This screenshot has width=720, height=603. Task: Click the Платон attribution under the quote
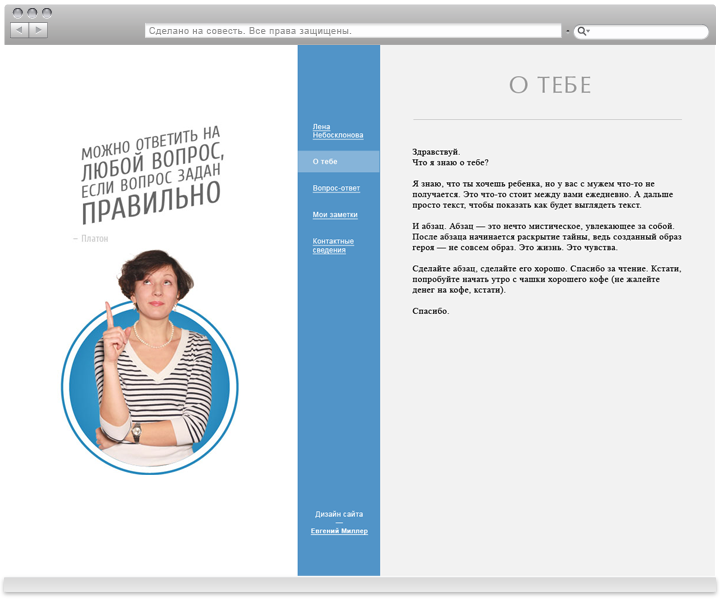pos(92,239)
